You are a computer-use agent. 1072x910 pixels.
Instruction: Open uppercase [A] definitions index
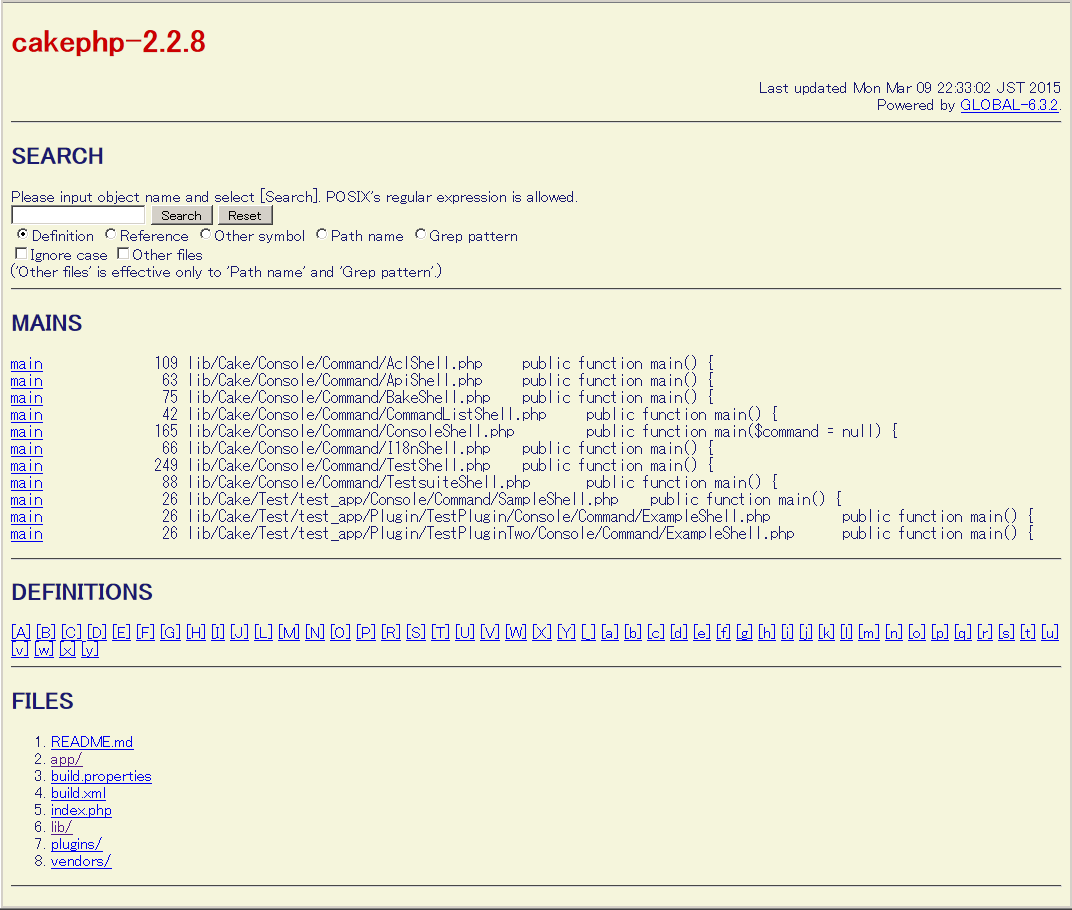[x=21, y=632]
